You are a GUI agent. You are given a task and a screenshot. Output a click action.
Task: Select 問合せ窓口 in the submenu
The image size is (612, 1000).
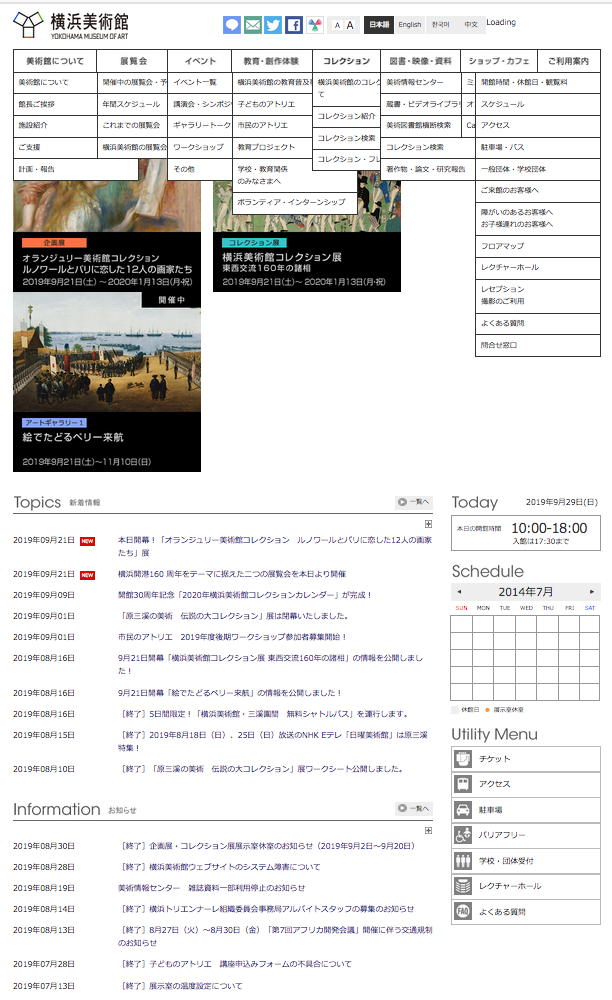tap(537, 345)
